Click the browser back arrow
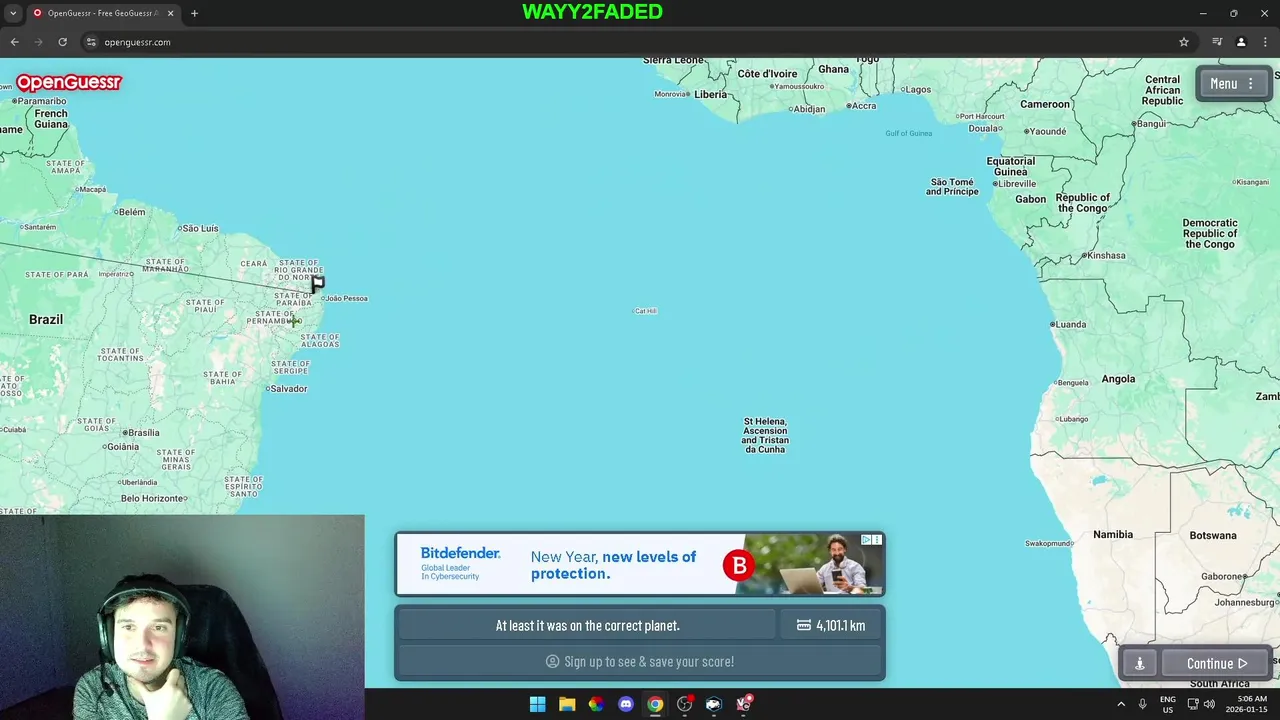Screen dimensions: 1280x720 [15, 42]
